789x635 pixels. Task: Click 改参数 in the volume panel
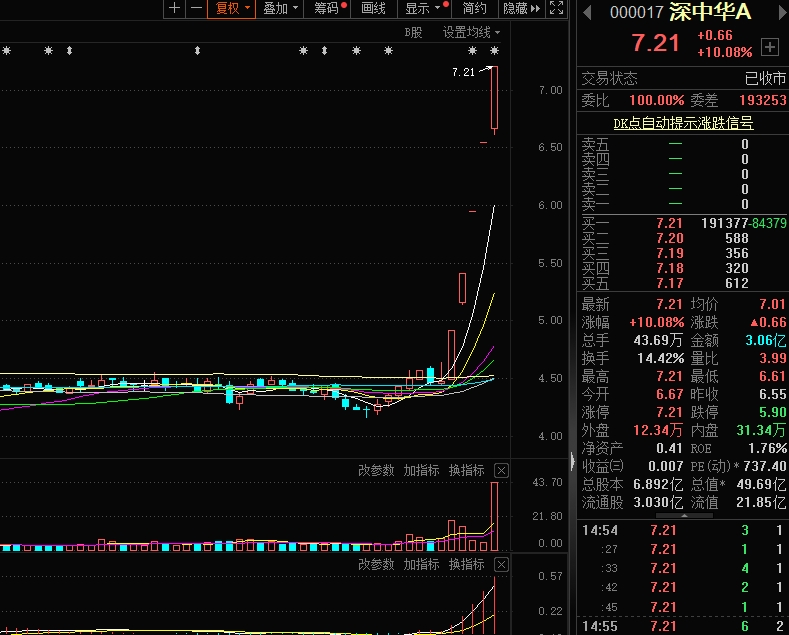point(376,470)
